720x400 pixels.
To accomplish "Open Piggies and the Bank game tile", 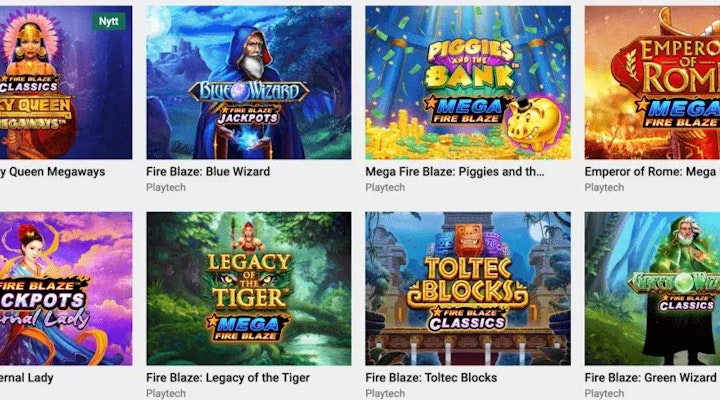I will (468, 83).
